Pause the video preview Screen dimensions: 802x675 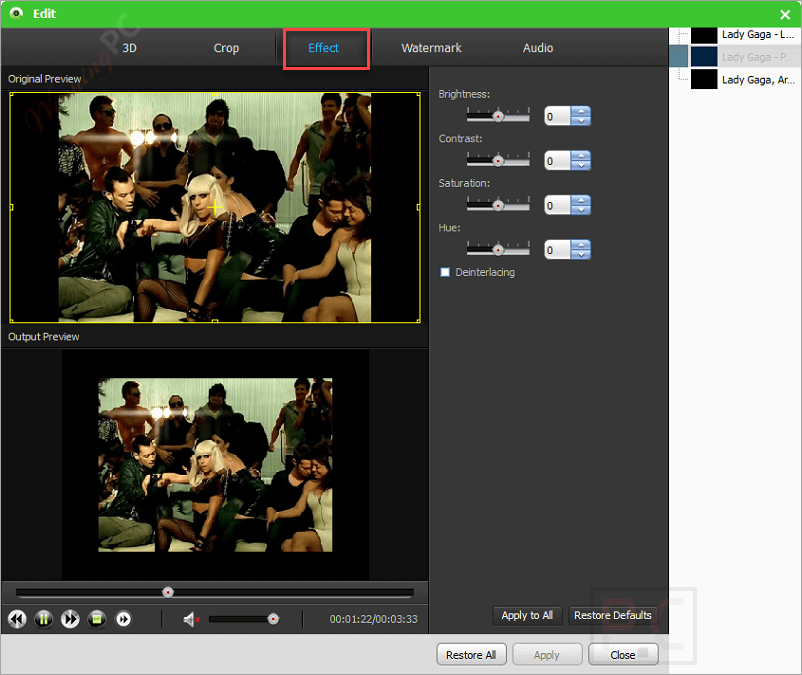tap(43, 619)
